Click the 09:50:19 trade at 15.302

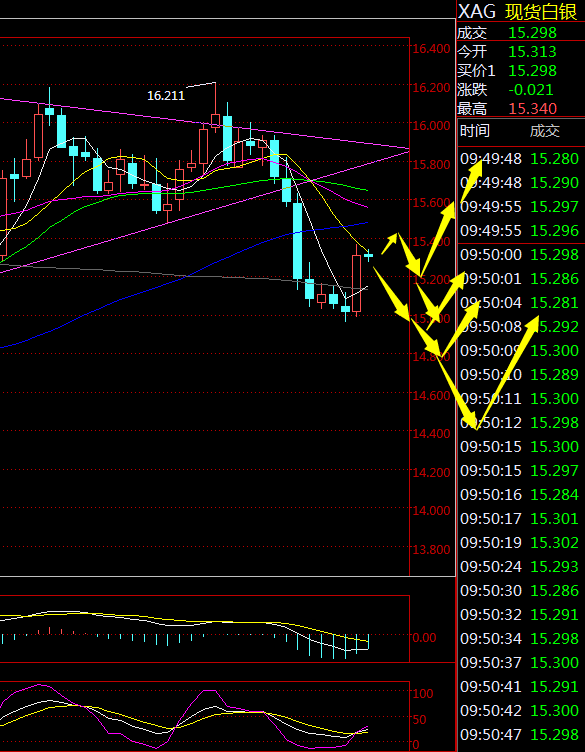(x=521, y=542)
